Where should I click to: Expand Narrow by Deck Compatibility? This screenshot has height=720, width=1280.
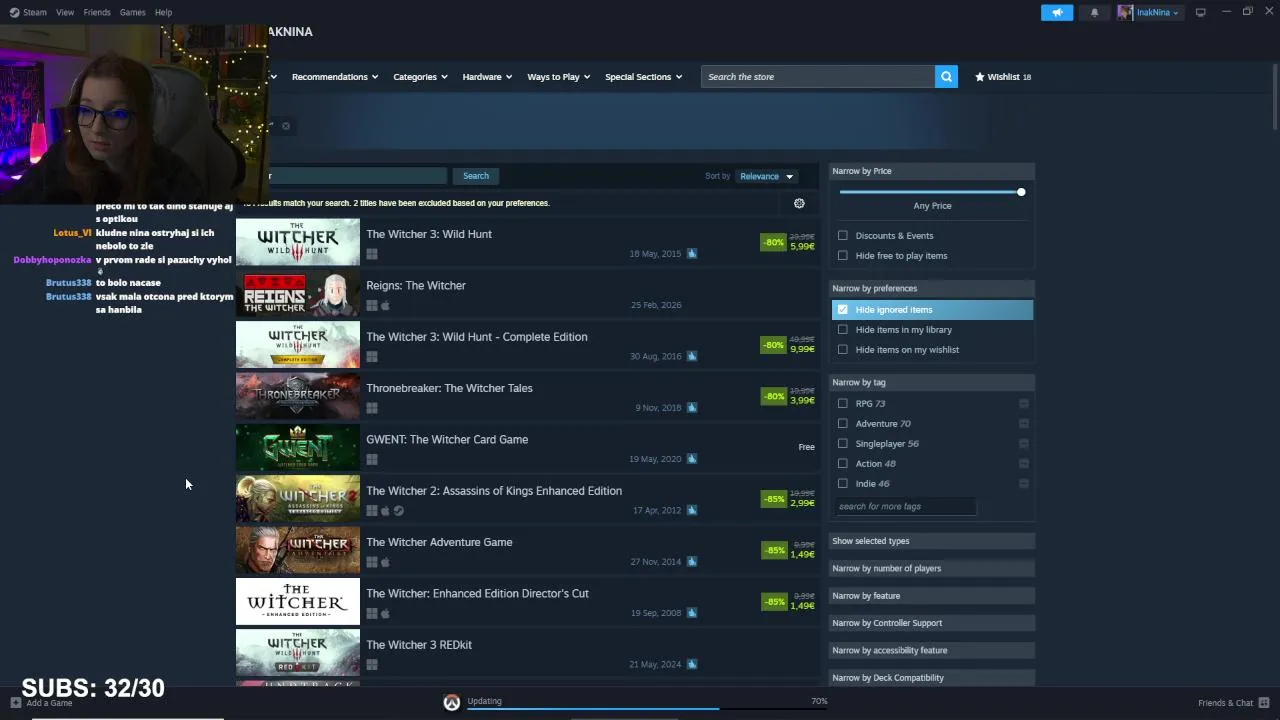tap(932, 677)
